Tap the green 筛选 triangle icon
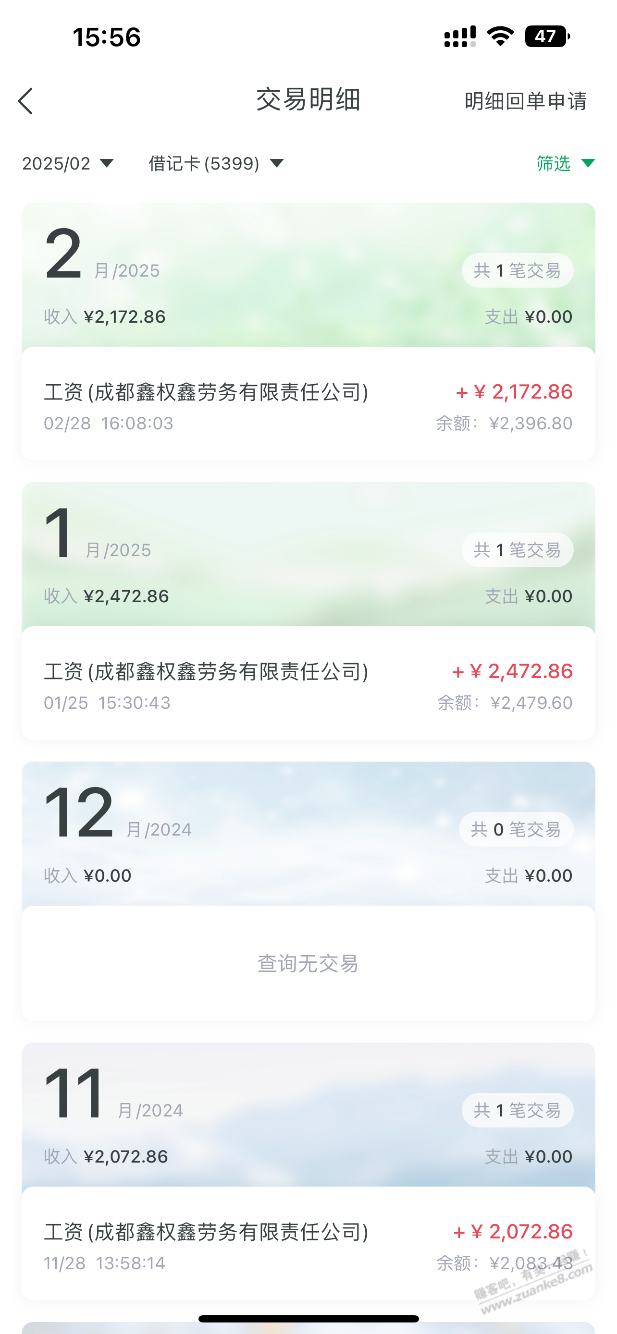This screenshot has height=1334, width=617. [x=588, y=163]
